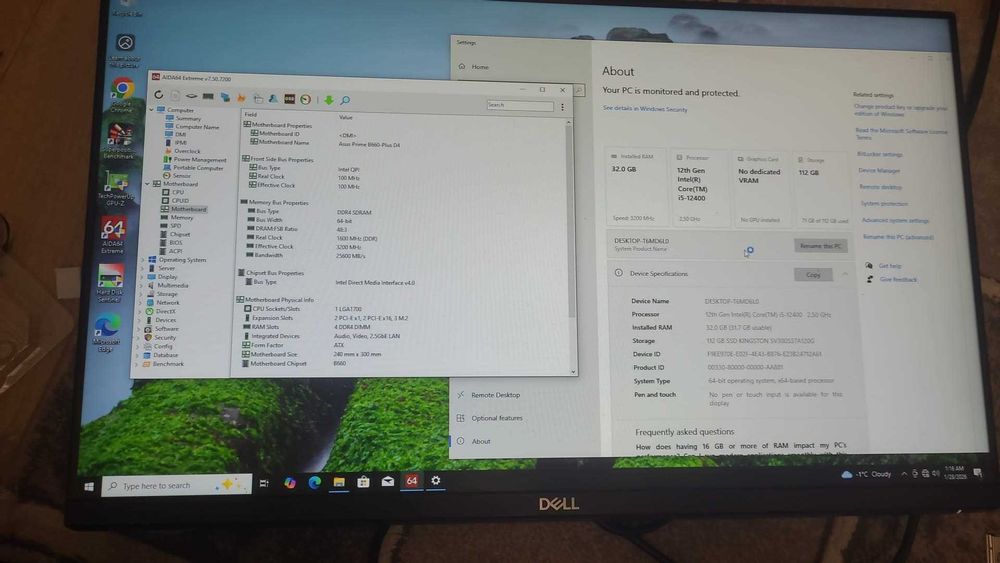This screenshot has height=563, width=1000.
Task: Click the AIDA64 vertical scrollbar
Action: [x=571, y=245]
